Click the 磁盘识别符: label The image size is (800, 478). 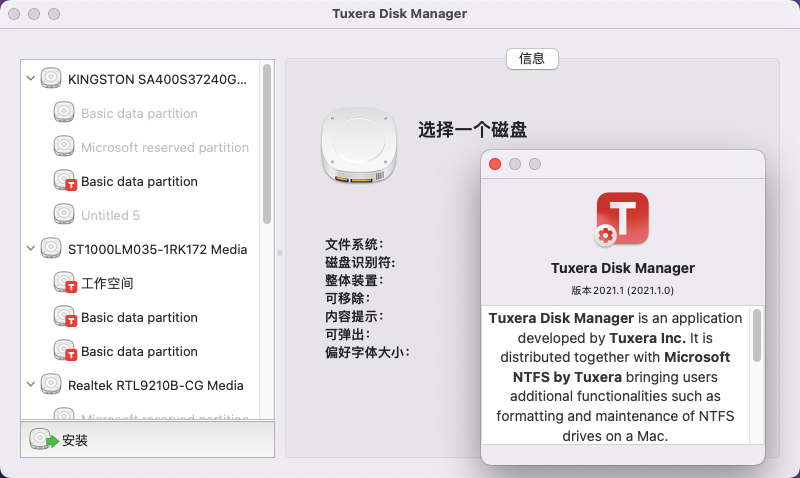(x=360, y=262)
